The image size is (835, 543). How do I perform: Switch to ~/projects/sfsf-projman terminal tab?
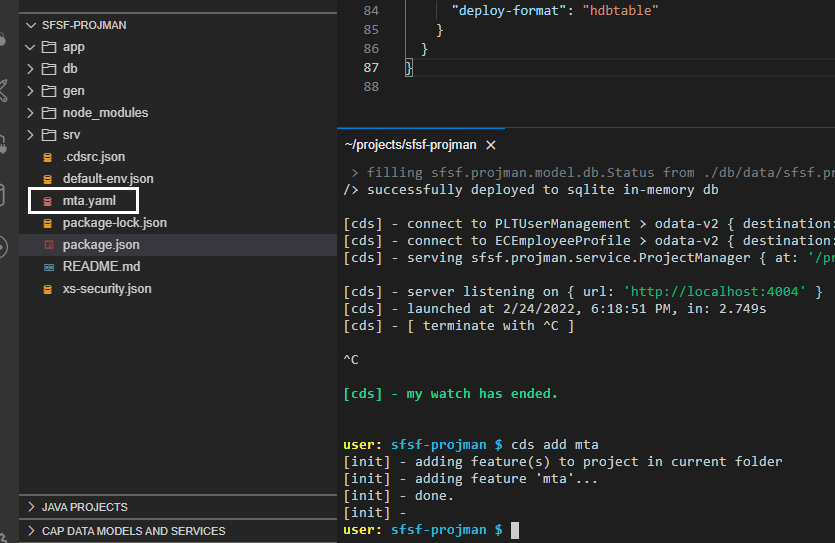pos(411,145)
